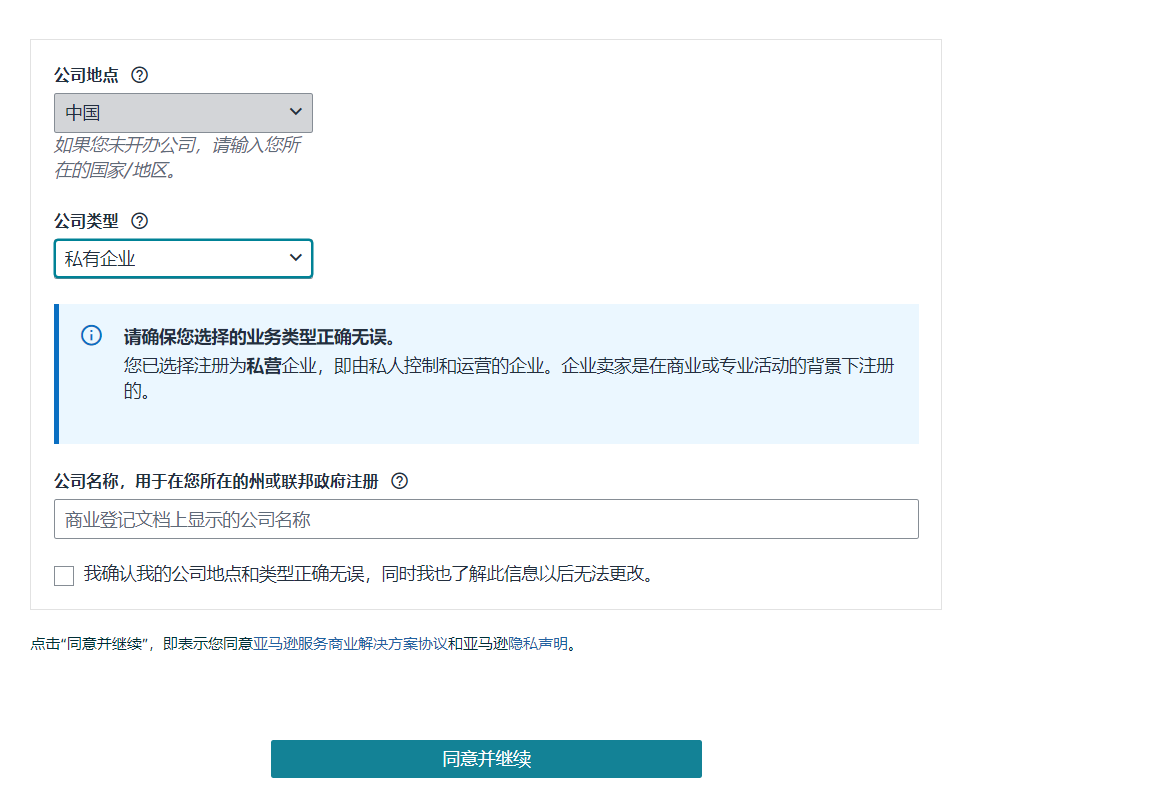Click the bold 请确保您选择的业务类型正确无误 heading
This screenshot has width=1158, height=793.
click(260, 336)
